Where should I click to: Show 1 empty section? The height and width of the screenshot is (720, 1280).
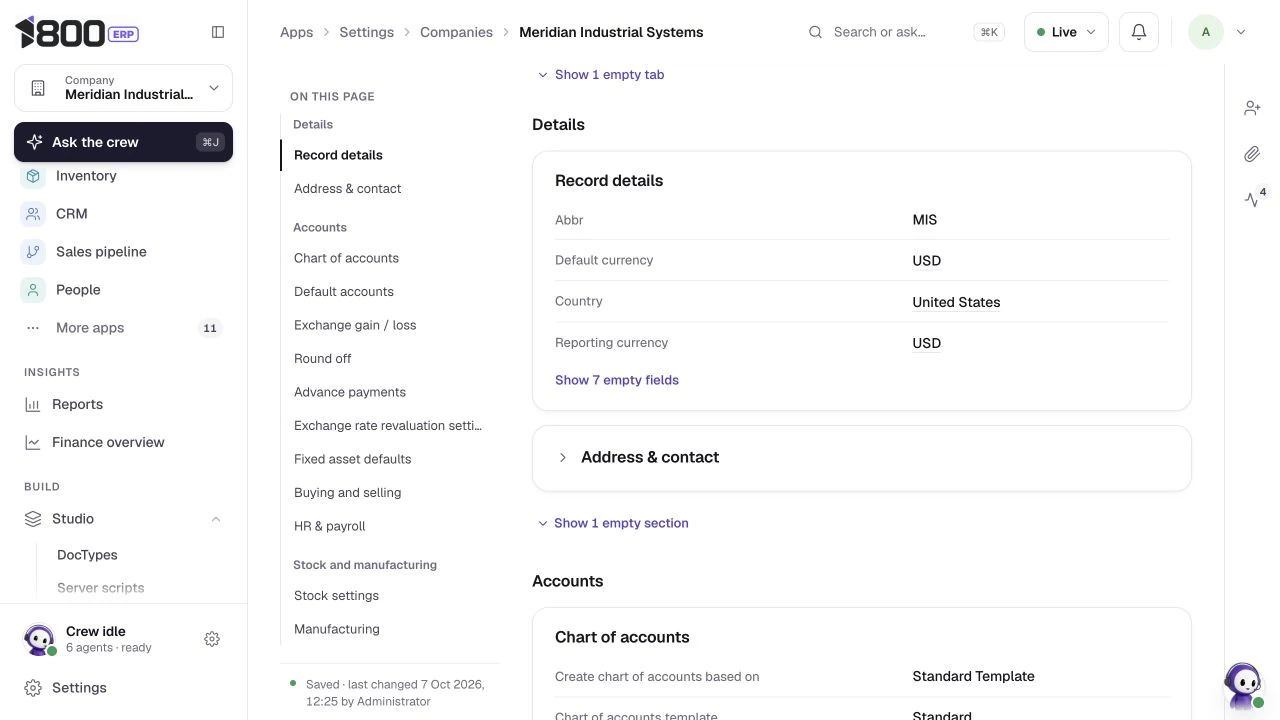tap(613, 523)
